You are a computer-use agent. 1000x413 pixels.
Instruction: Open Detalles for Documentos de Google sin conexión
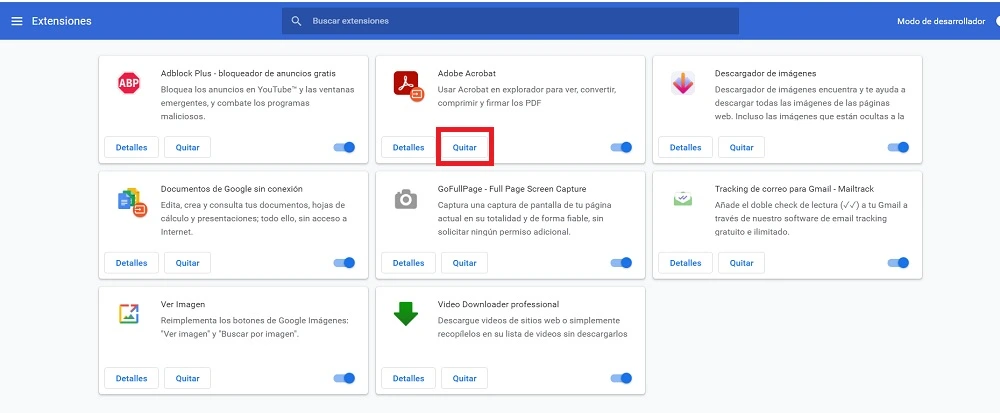(131, 263)
